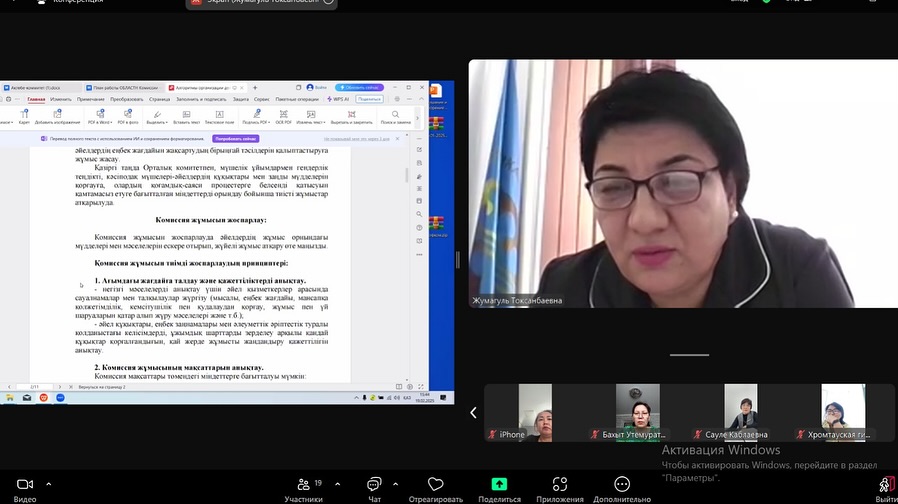Open the Преобразовать ribbon tab
The width and height of the screenshot is (898, 504).
pyautogui.click(x=127, y=99)
